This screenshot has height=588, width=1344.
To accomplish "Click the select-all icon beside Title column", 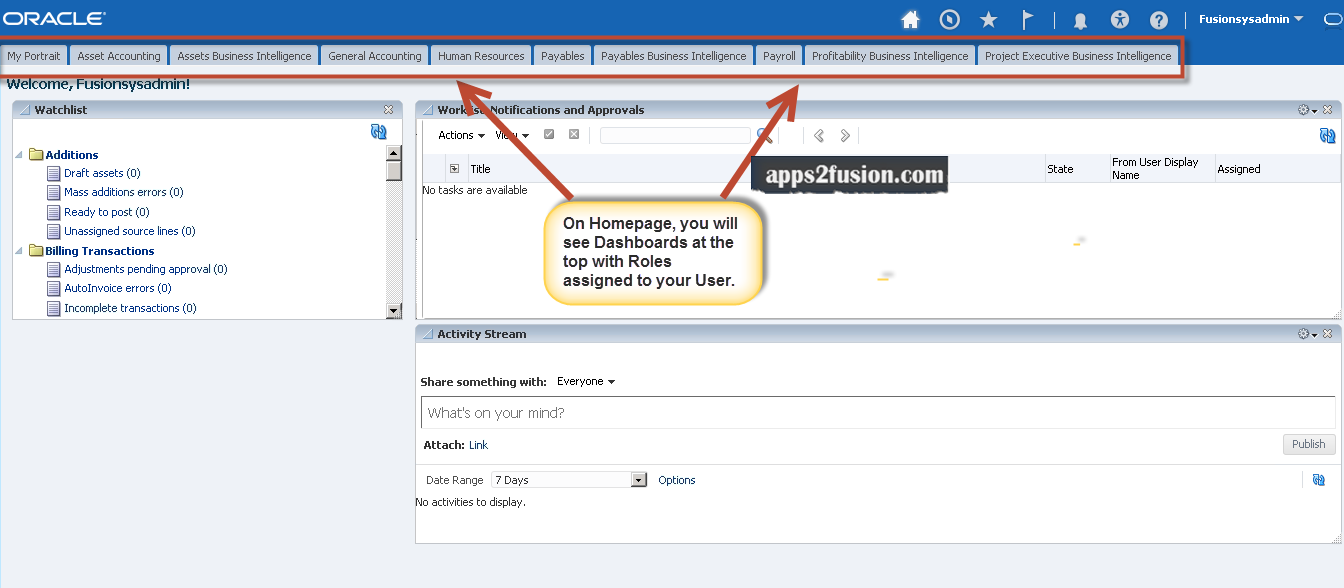I will click(455, 169).
